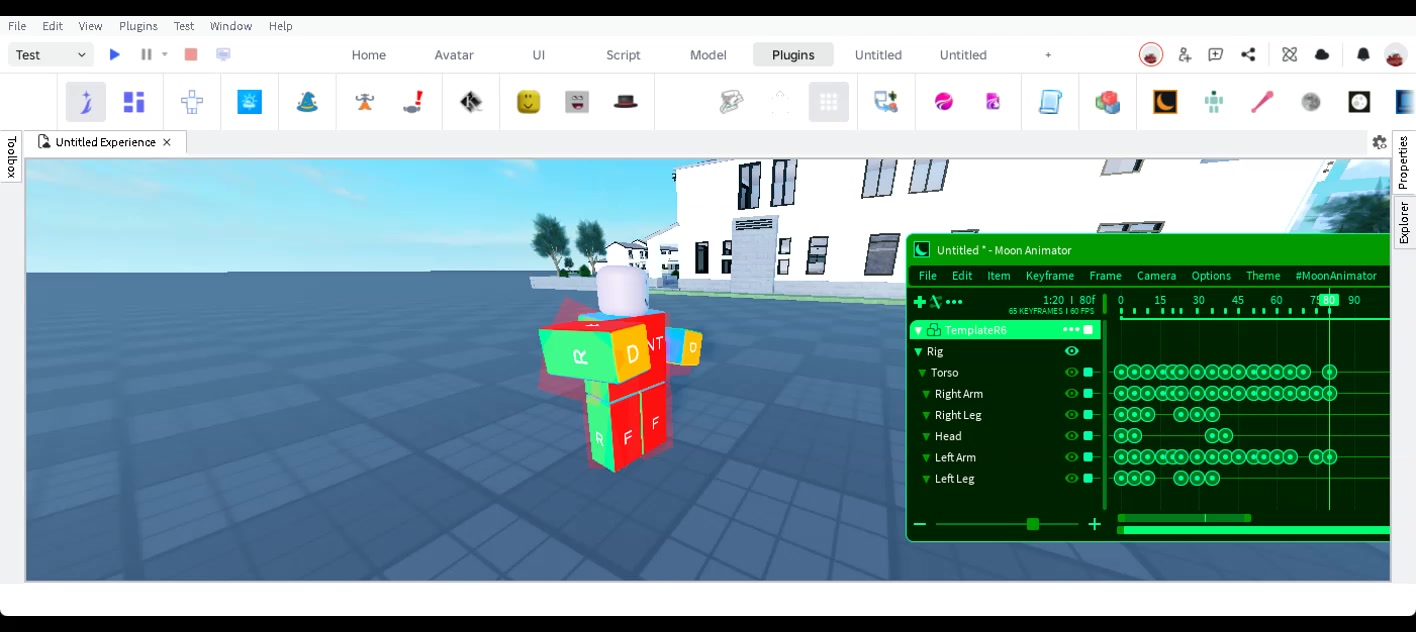
Task: Click the add collaborator person icon
Action: point(1184,55)
